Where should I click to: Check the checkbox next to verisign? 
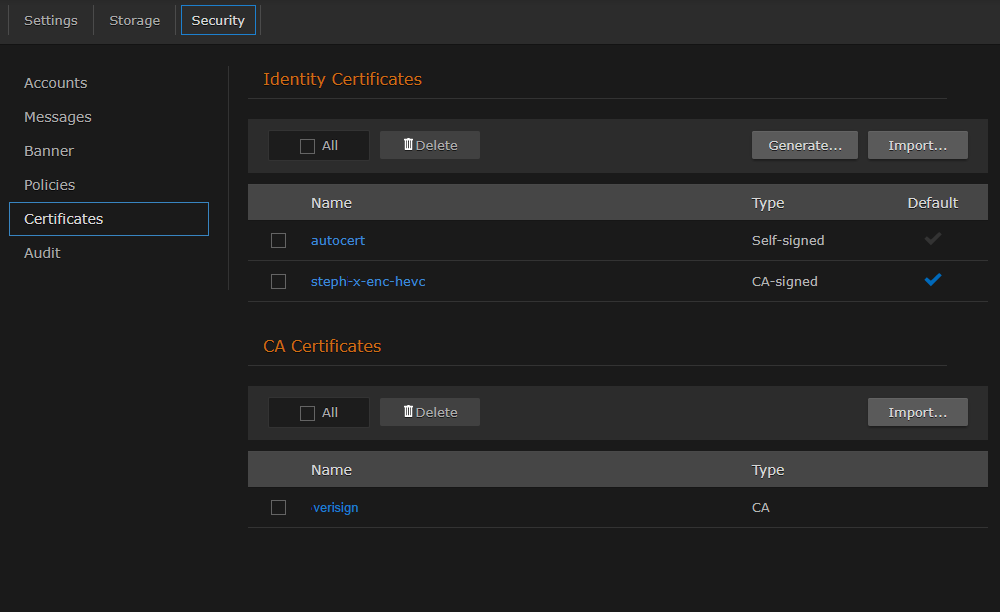click(x=278, y=507)
